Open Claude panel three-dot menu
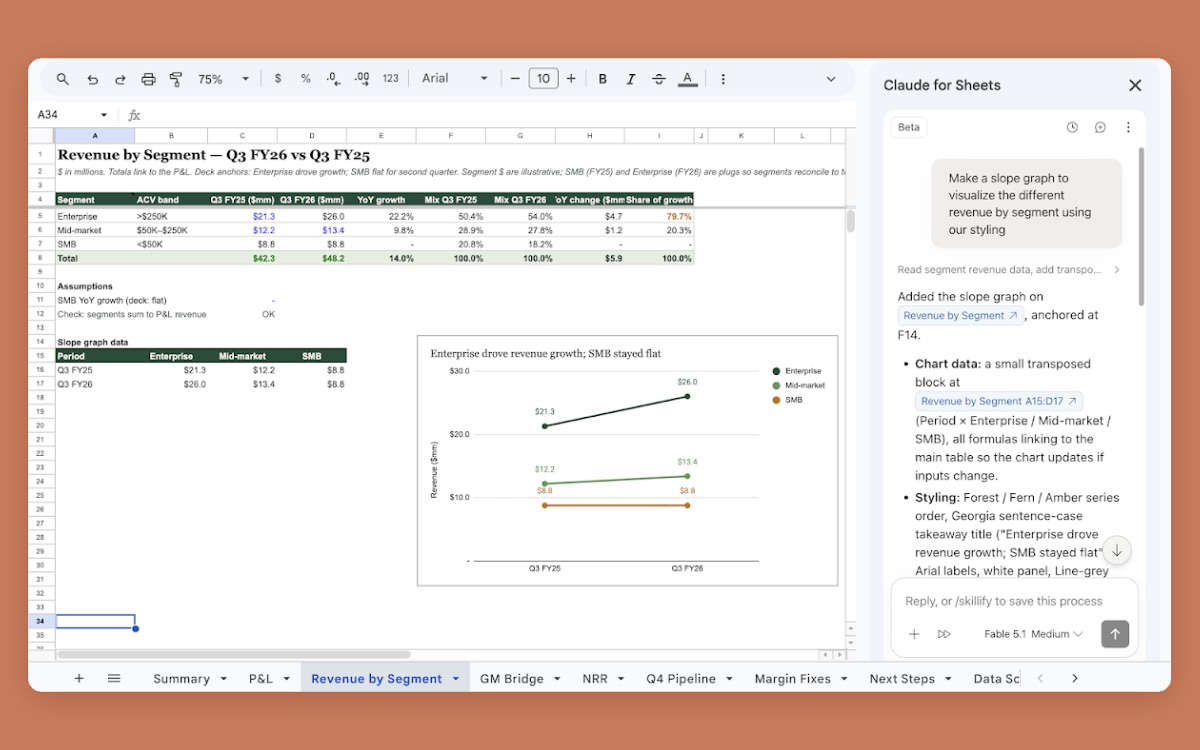The width and height of the screenshot is (1200, 750). pyautogui.click(x=1128, y=127)
